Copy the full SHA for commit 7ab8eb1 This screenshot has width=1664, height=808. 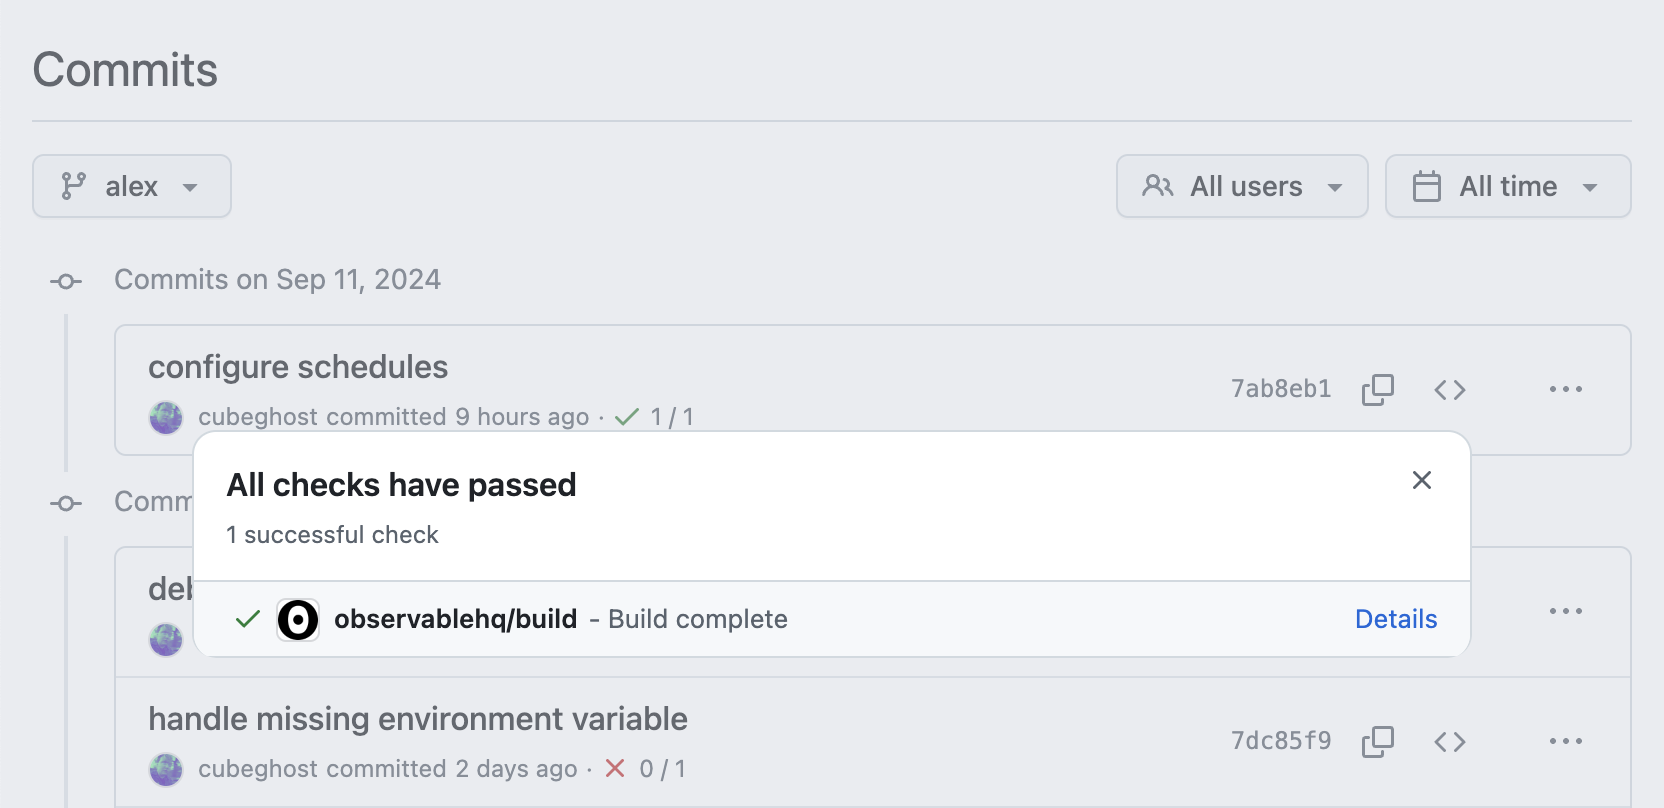1377,389
